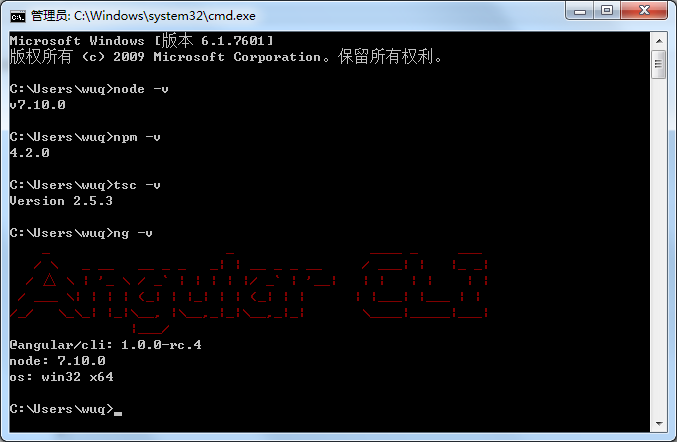Minimize the command prompt window

pos(580,11)
